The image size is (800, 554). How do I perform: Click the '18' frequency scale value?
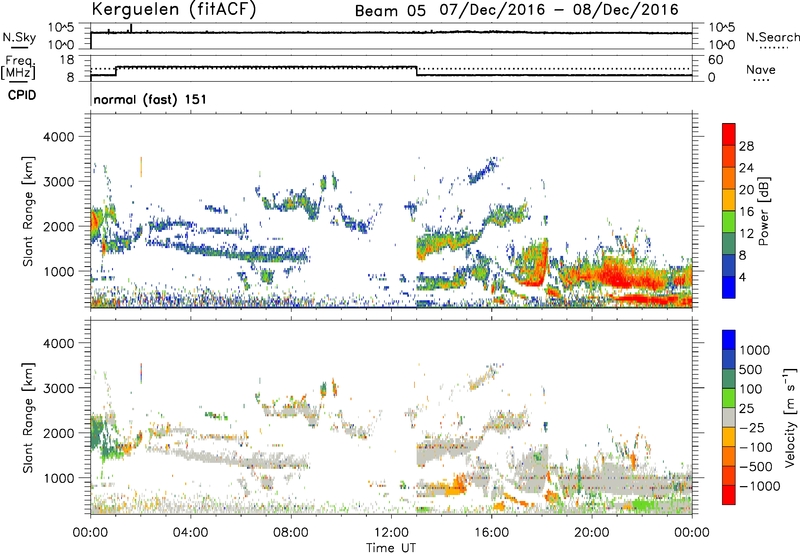coord(67,60)
